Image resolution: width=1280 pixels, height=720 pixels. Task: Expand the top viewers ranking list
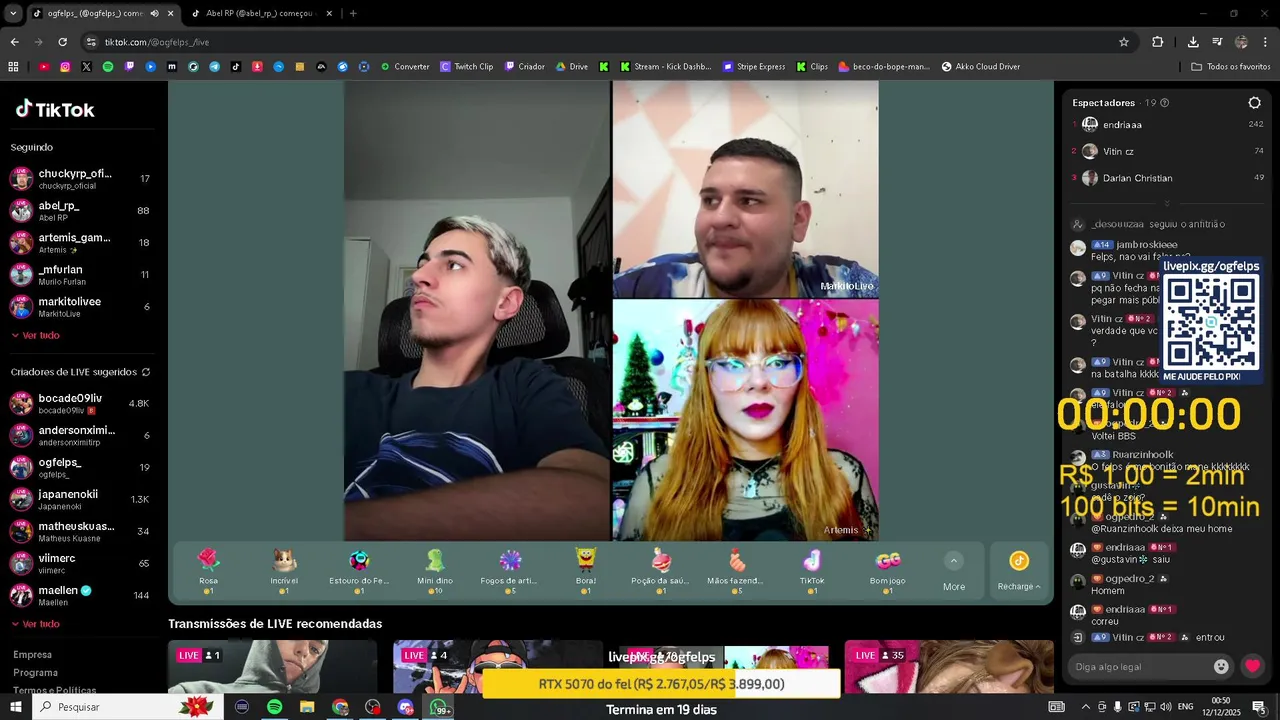pyautogui.click(x=1166, y=203)
